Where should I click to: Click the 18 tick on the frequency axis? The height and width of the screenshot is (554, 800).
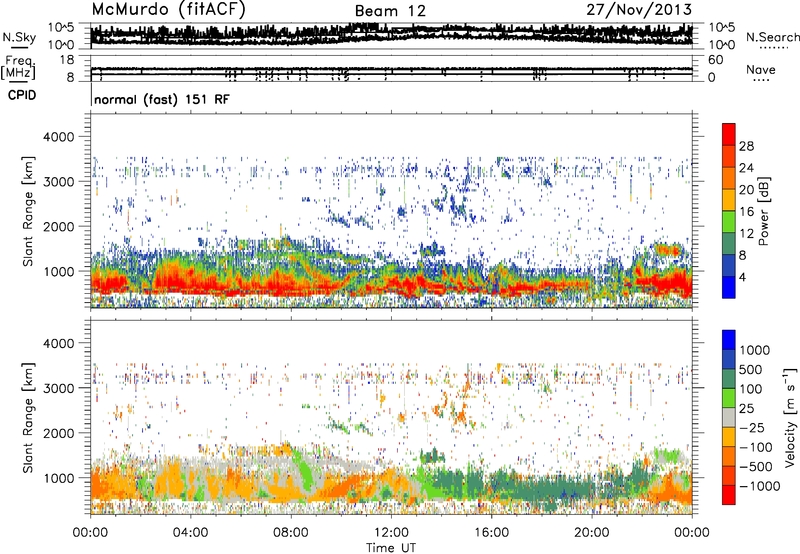click(67, 60)
